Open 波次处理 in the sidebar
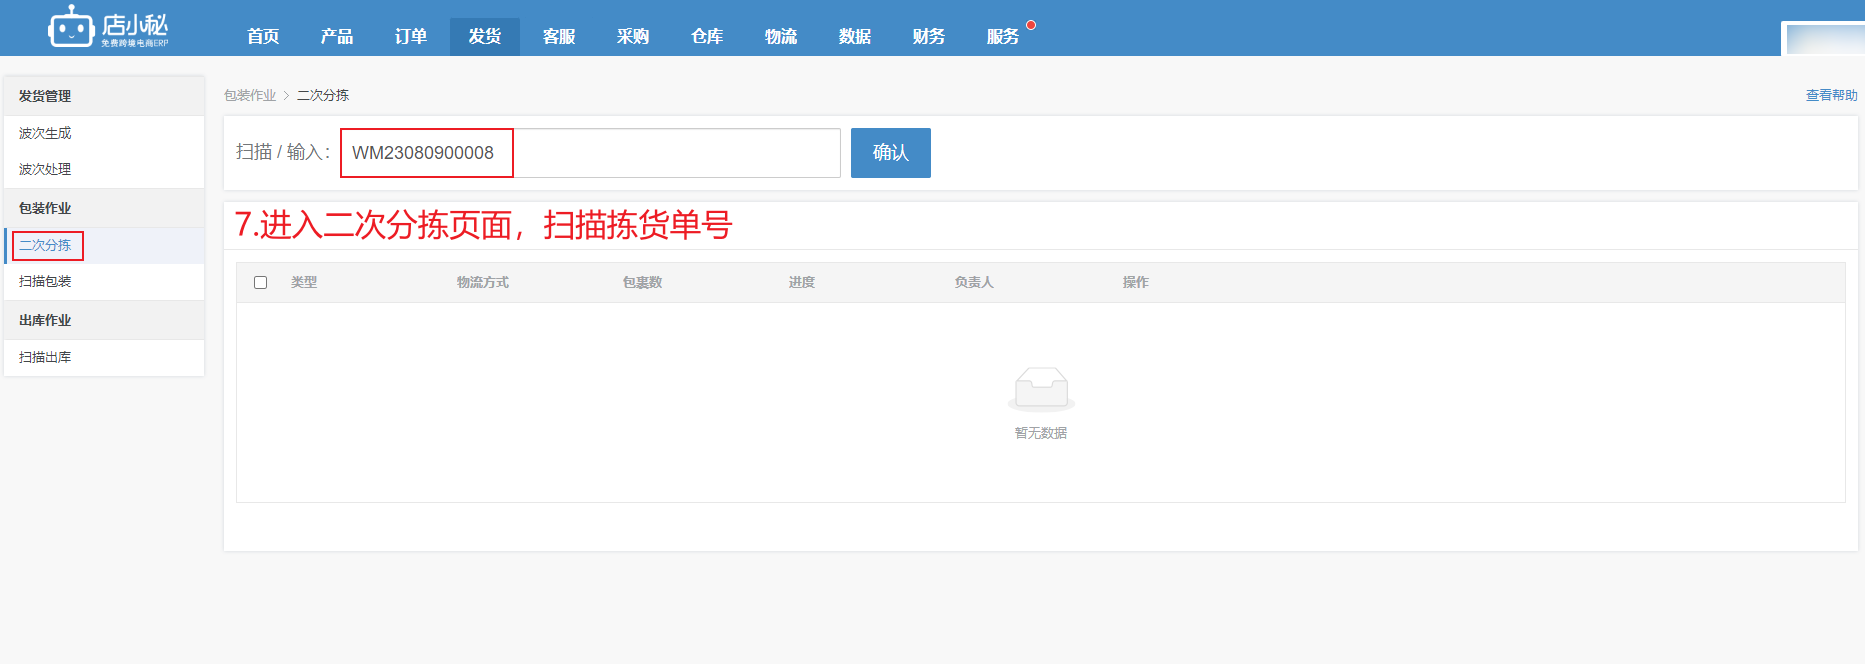1865x664 pixels. click(x=104, y=169)
